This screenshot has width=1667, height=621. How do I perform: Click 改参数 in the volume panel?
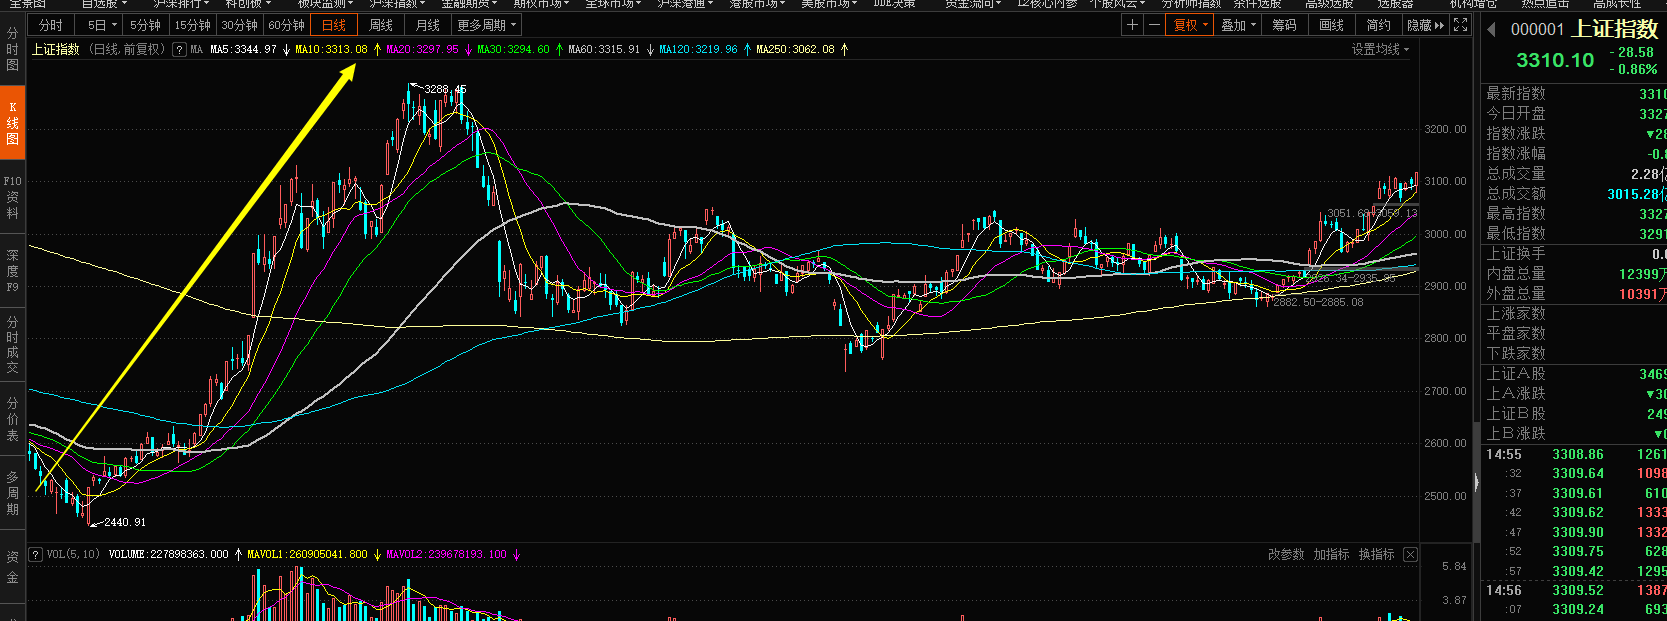1286,554
